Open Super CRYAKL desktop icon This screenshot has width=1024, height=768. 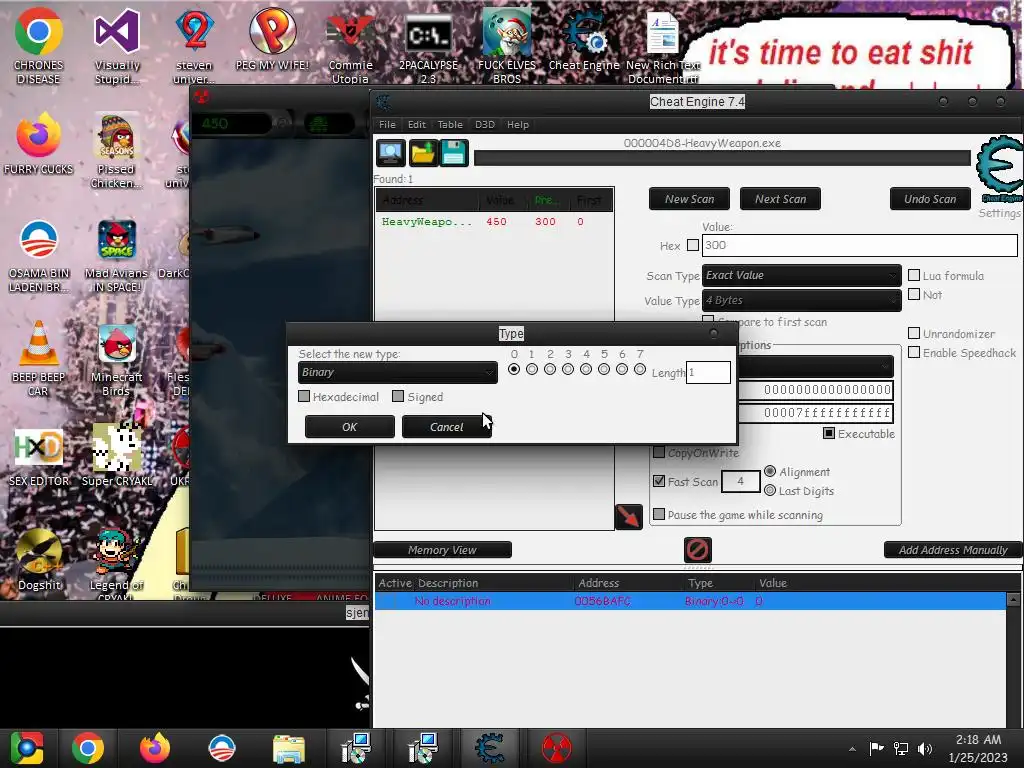(x=116, y=456)
